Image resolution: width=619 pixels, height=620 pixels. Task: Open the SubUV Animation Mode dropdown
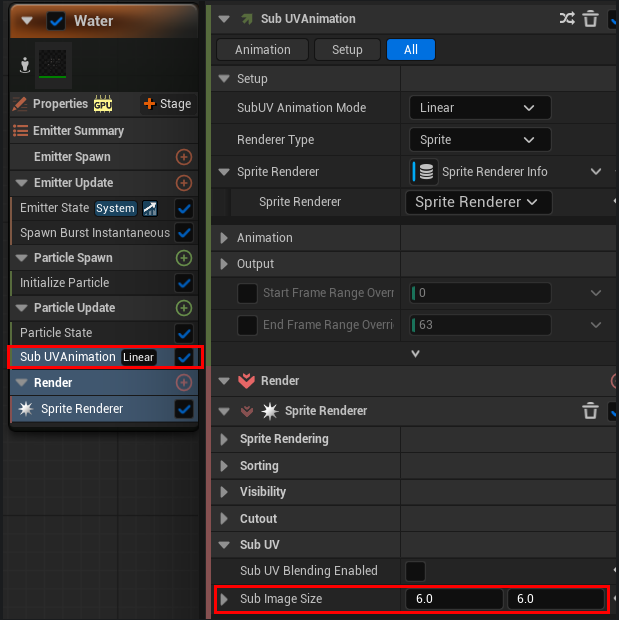pos(480,108)
